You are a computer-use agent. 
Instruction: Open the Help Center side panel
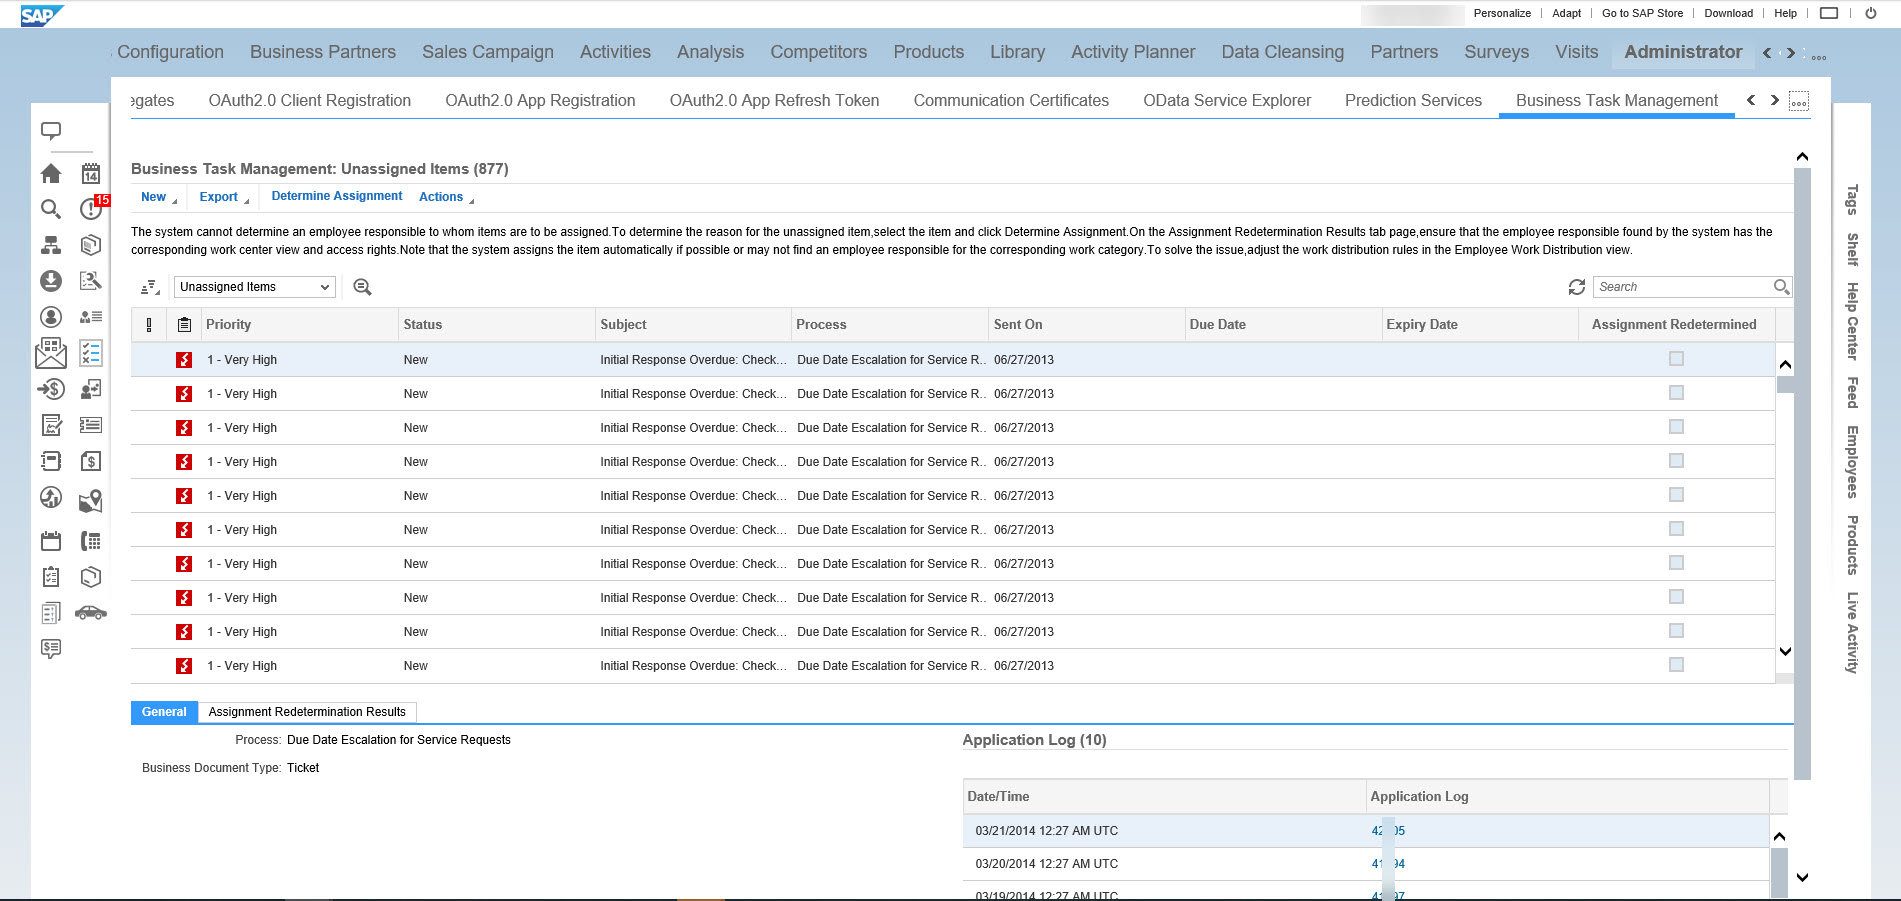pos(1852,321)
